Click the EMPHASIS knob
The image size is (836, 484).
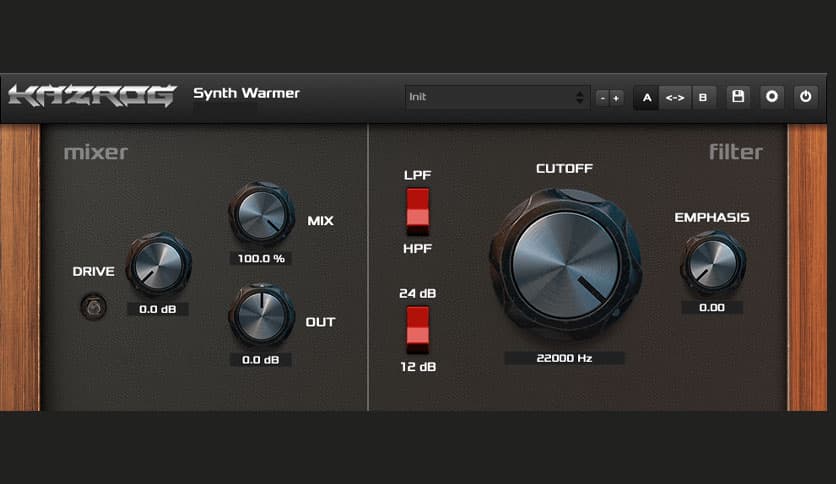point(712,263)
